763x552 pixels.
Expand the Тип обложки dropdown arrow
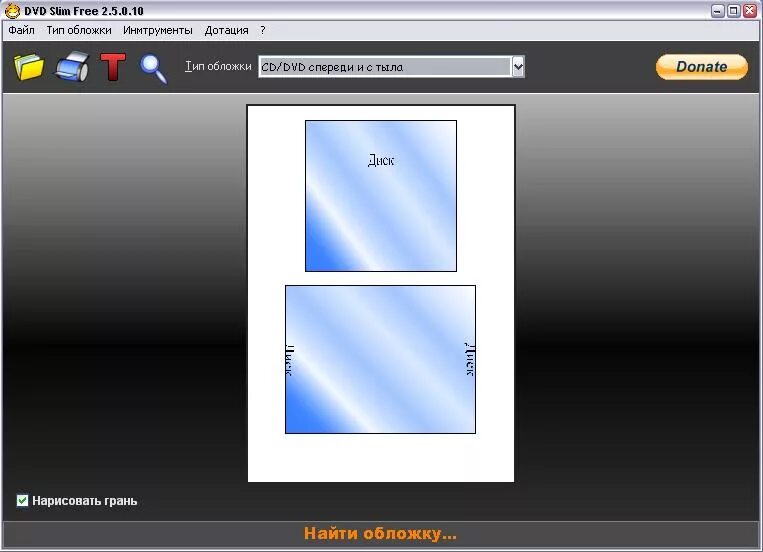click(518, 67)
